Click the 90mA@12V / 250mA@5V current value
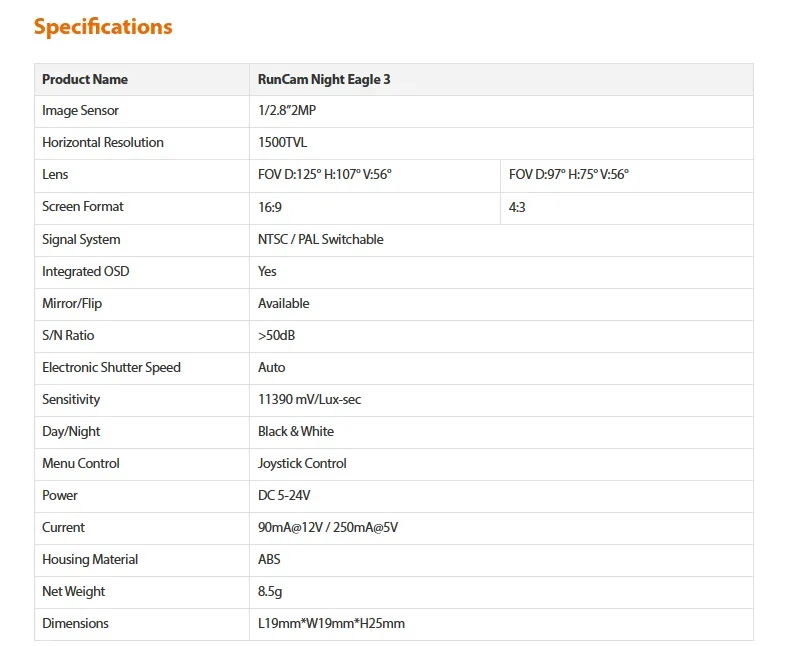794x646 pixels. click(x=328, y=528)
